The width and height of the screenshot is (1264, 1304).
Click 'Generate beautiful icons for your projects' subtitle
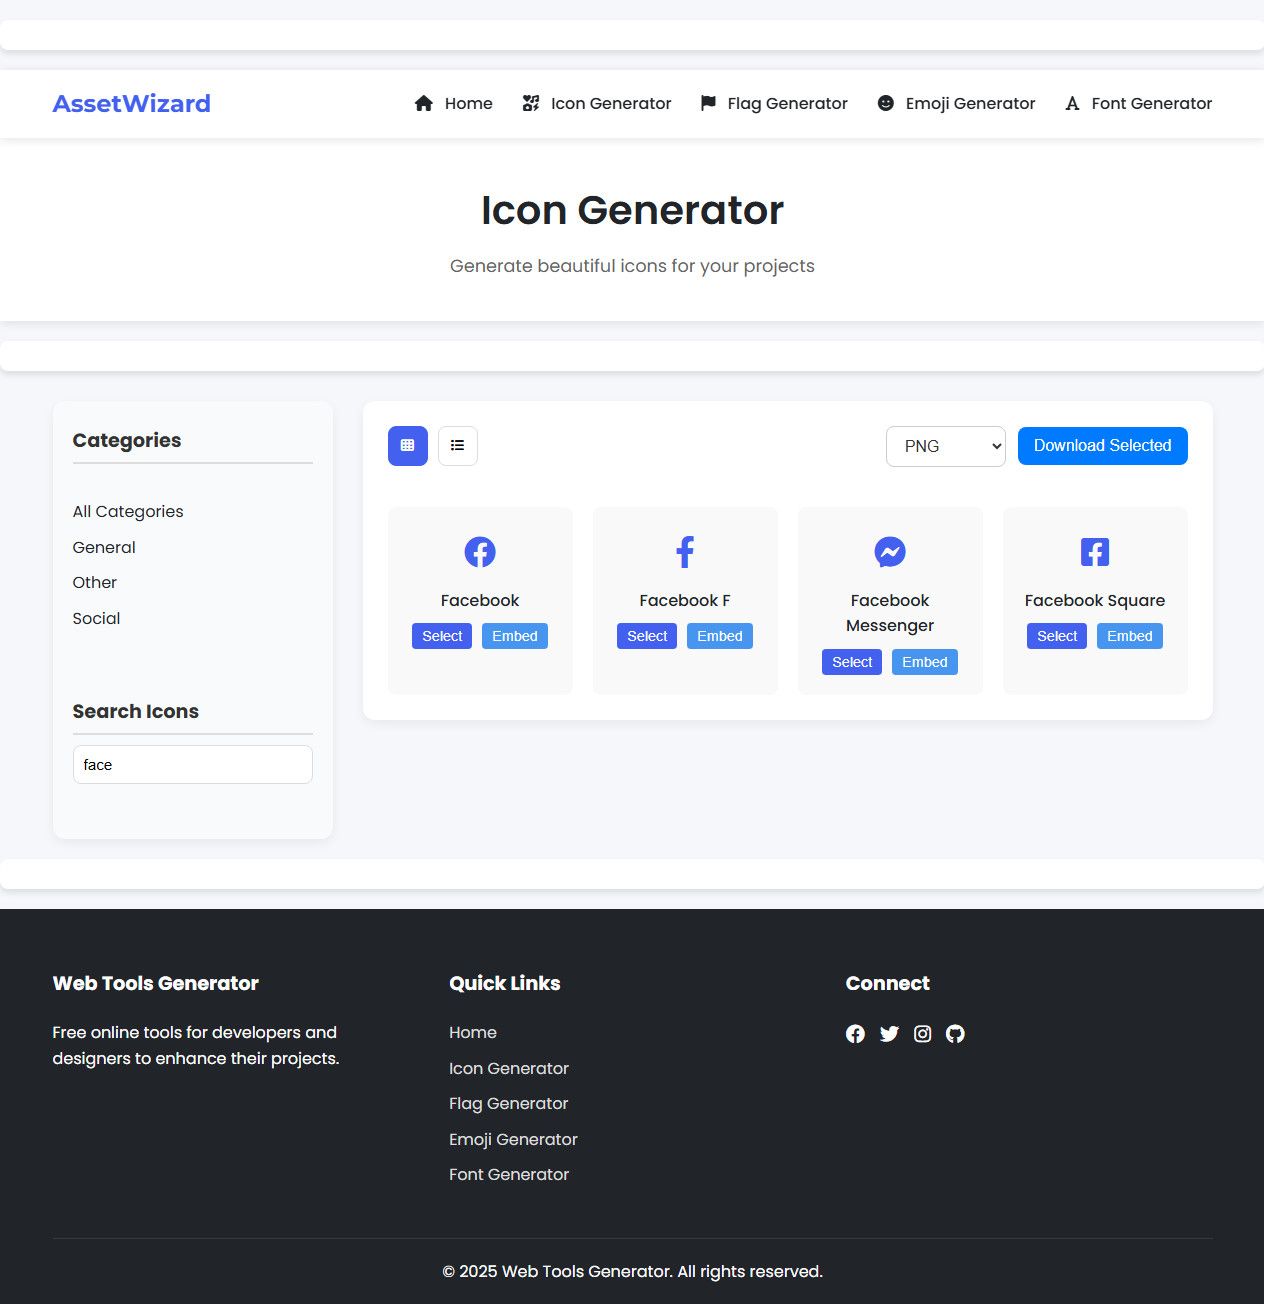[x=632, y=266]
